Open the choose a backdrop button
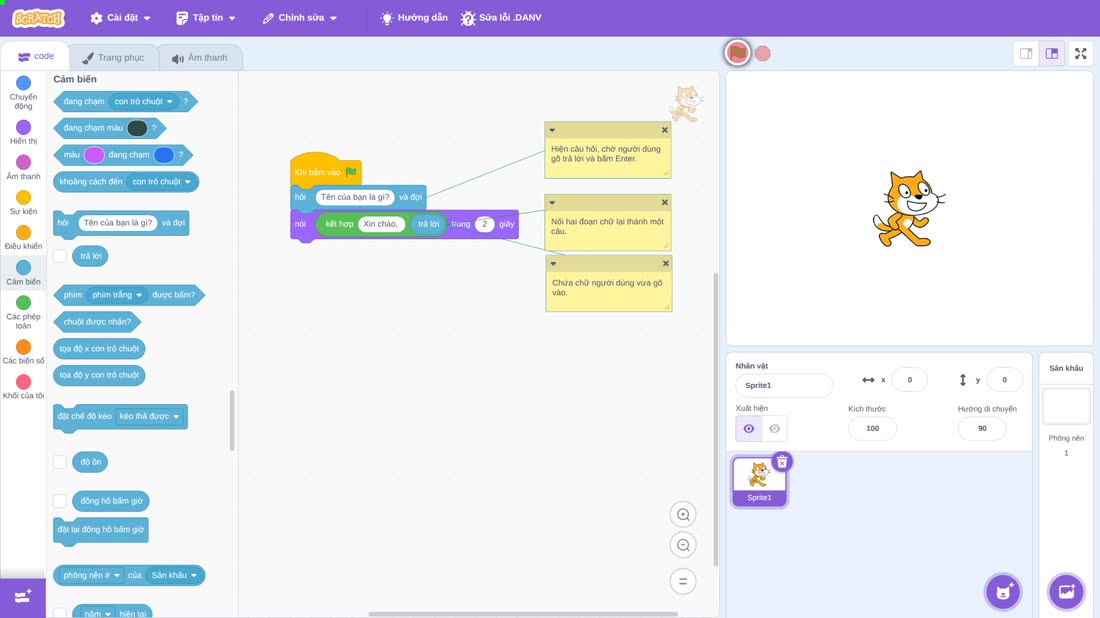1100x618 pixels. pyautogui.click(x=1066, y=591)
